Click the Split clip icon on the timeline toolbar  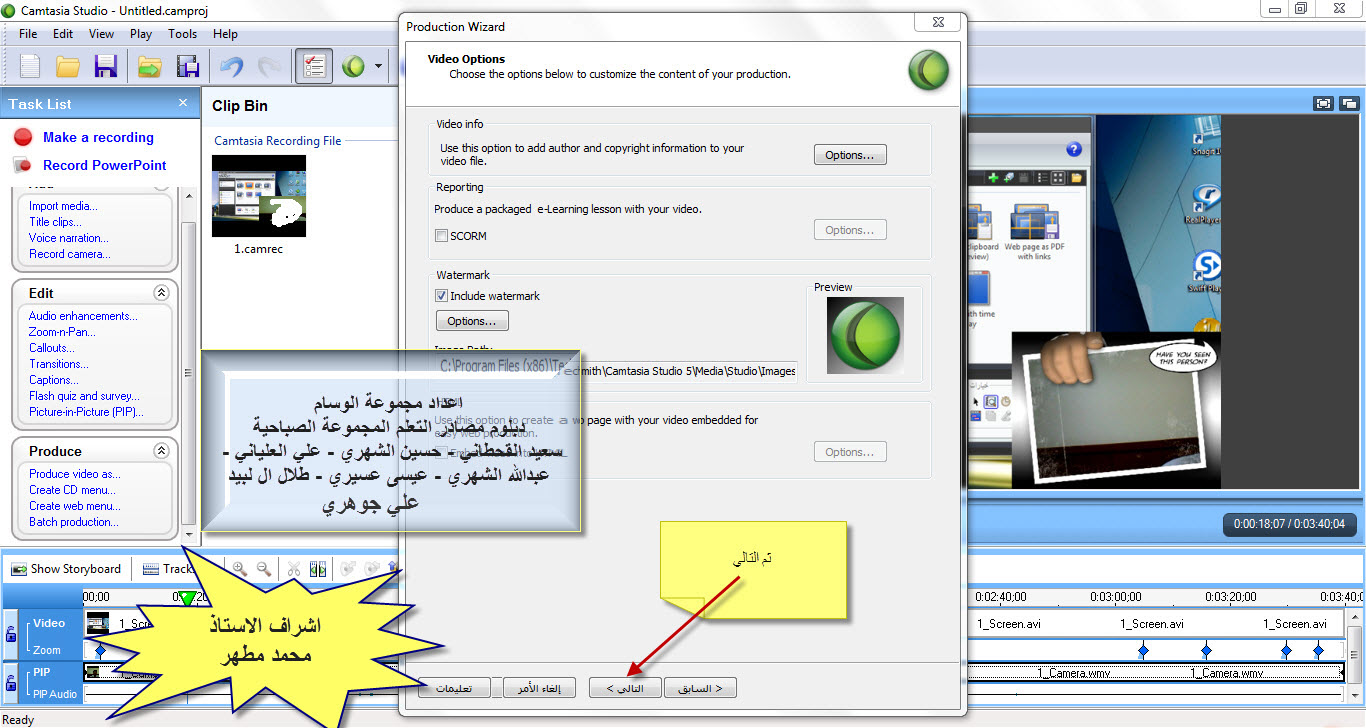pos(318,569)
